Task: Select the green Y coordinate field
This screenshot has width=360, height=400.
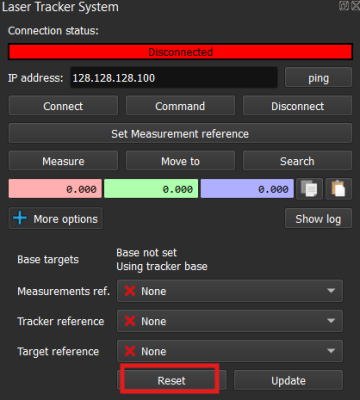Action: coord(151,189)
